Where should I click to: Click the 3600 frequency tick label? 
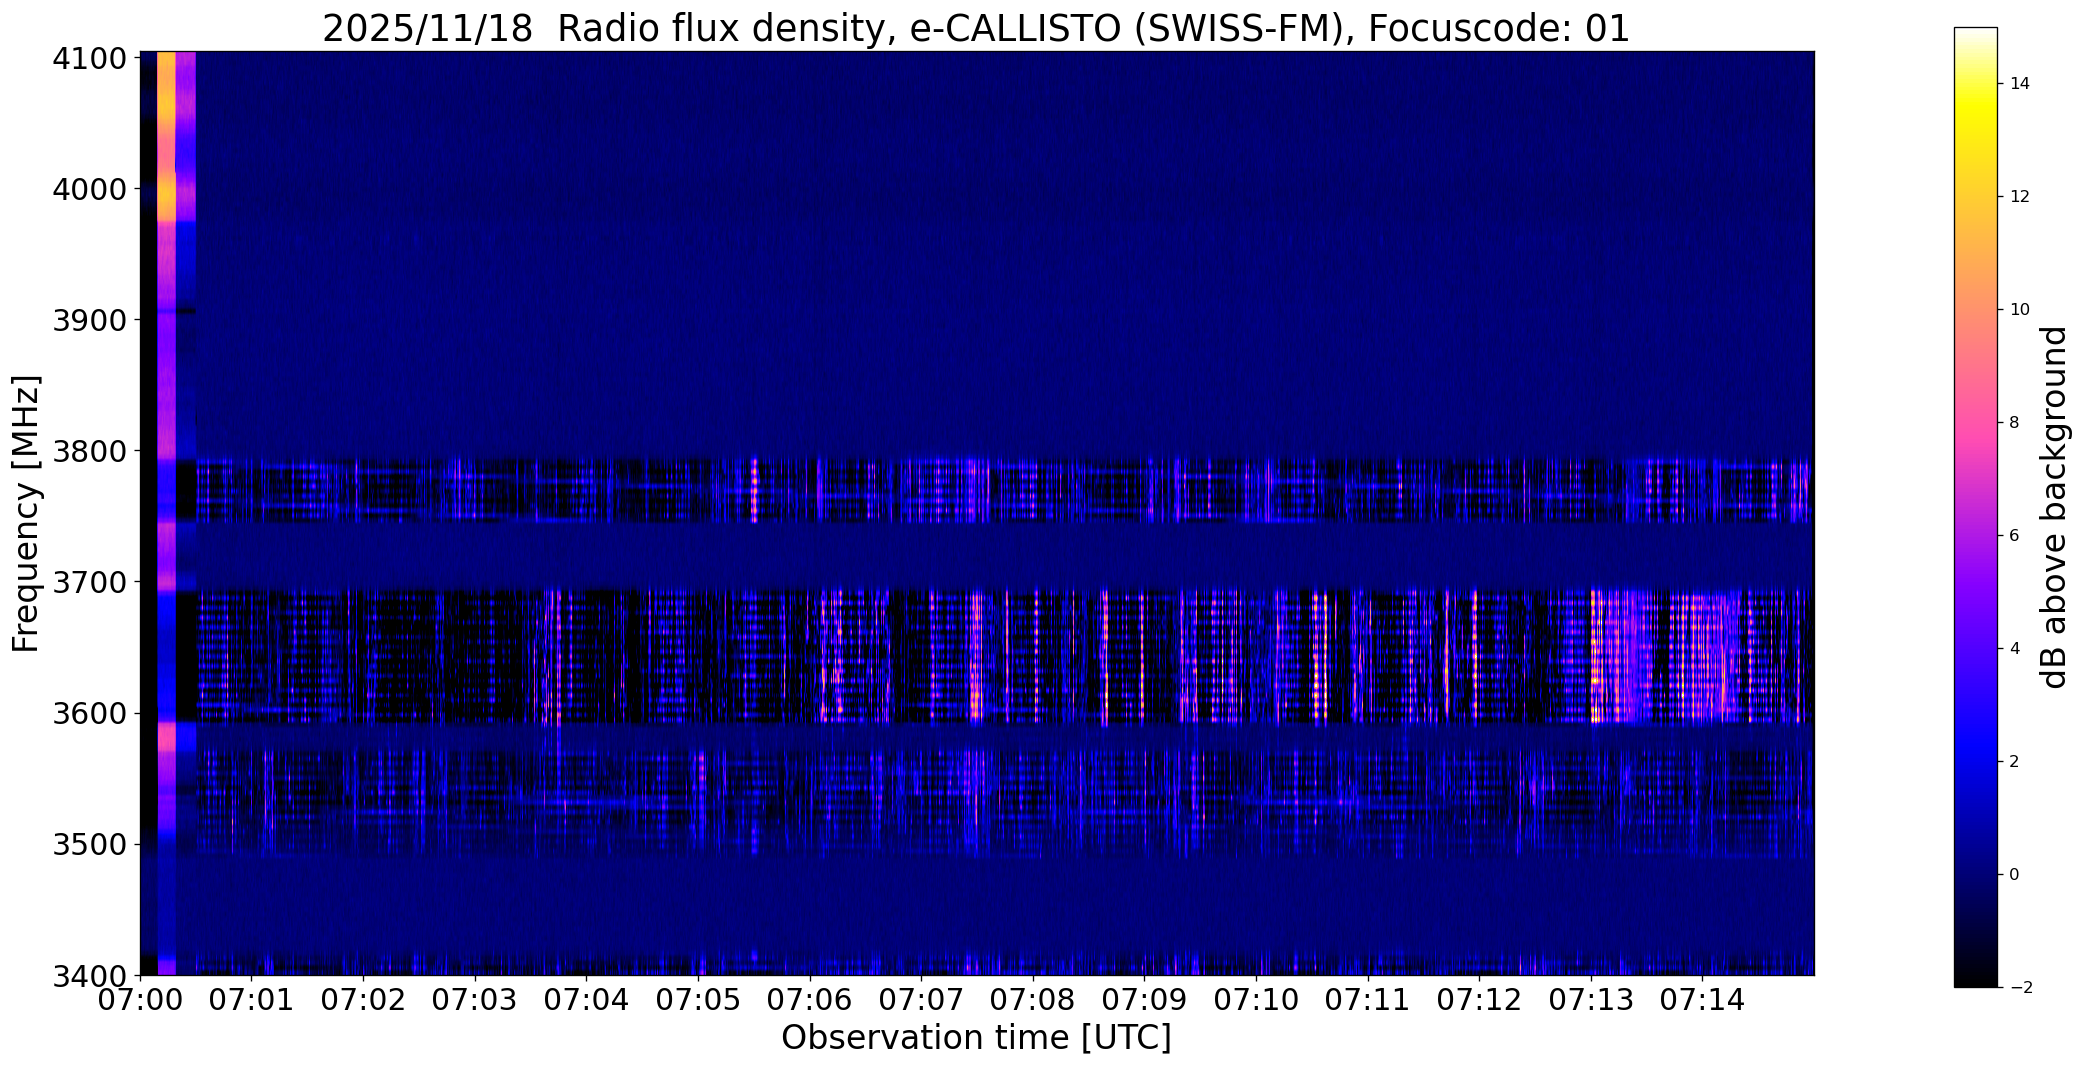pyautogui.click(x=89, y=714)
